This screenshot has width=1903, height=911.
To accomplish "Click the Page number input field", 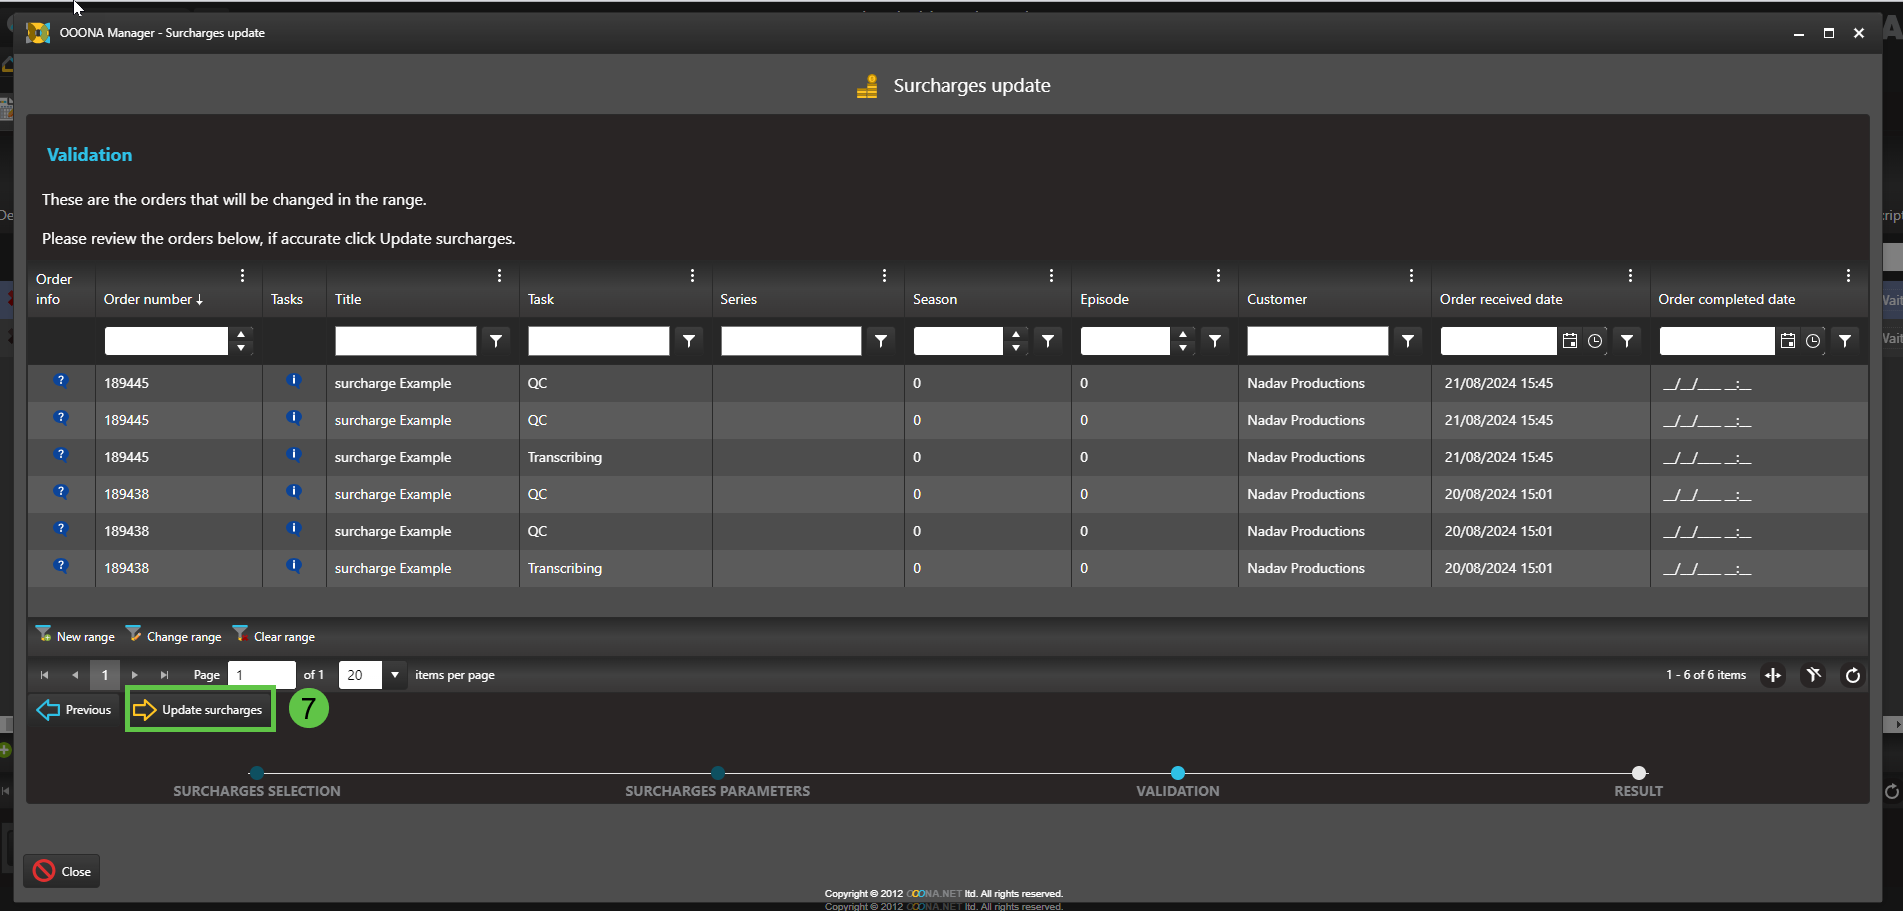I will pos(261,675).
